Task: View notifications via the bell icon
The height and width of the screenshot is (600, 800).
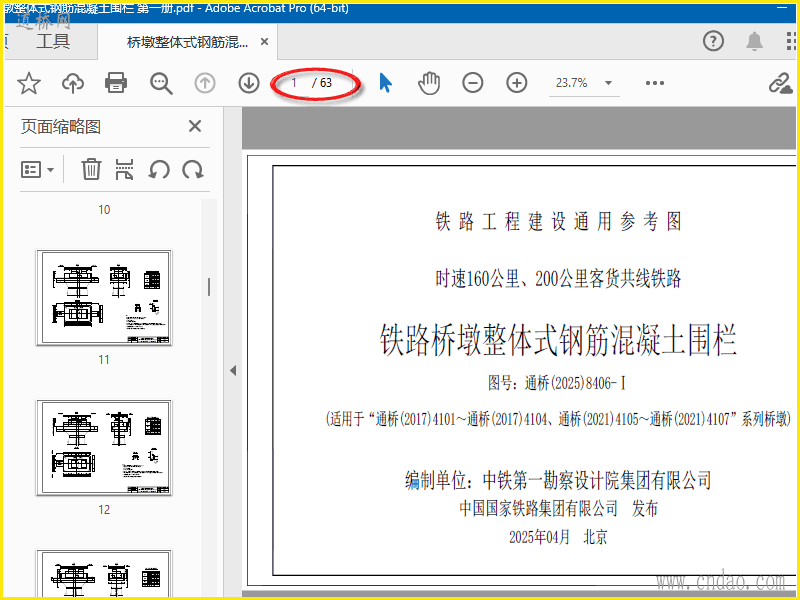Action: coord(755,41)
